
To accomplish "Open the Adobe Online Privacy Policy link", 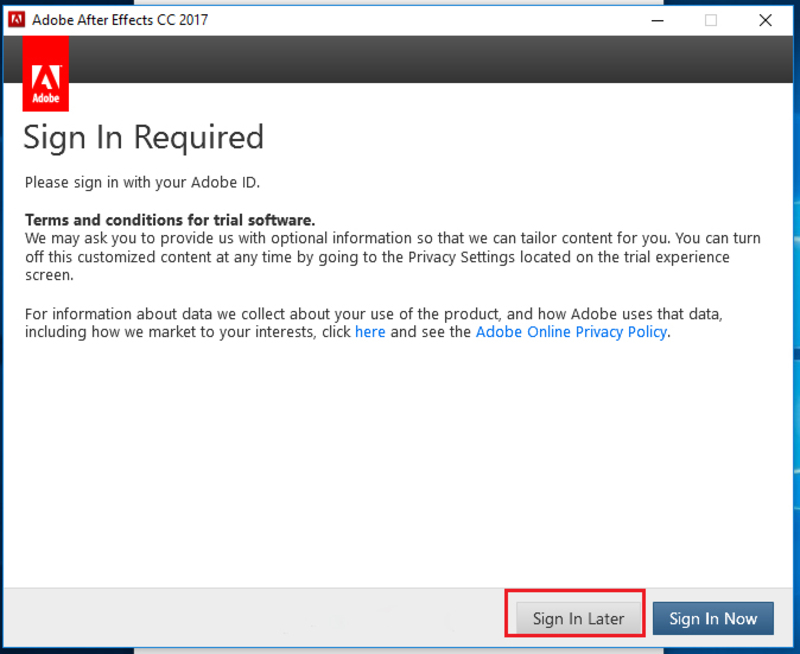I will (571, 332).
